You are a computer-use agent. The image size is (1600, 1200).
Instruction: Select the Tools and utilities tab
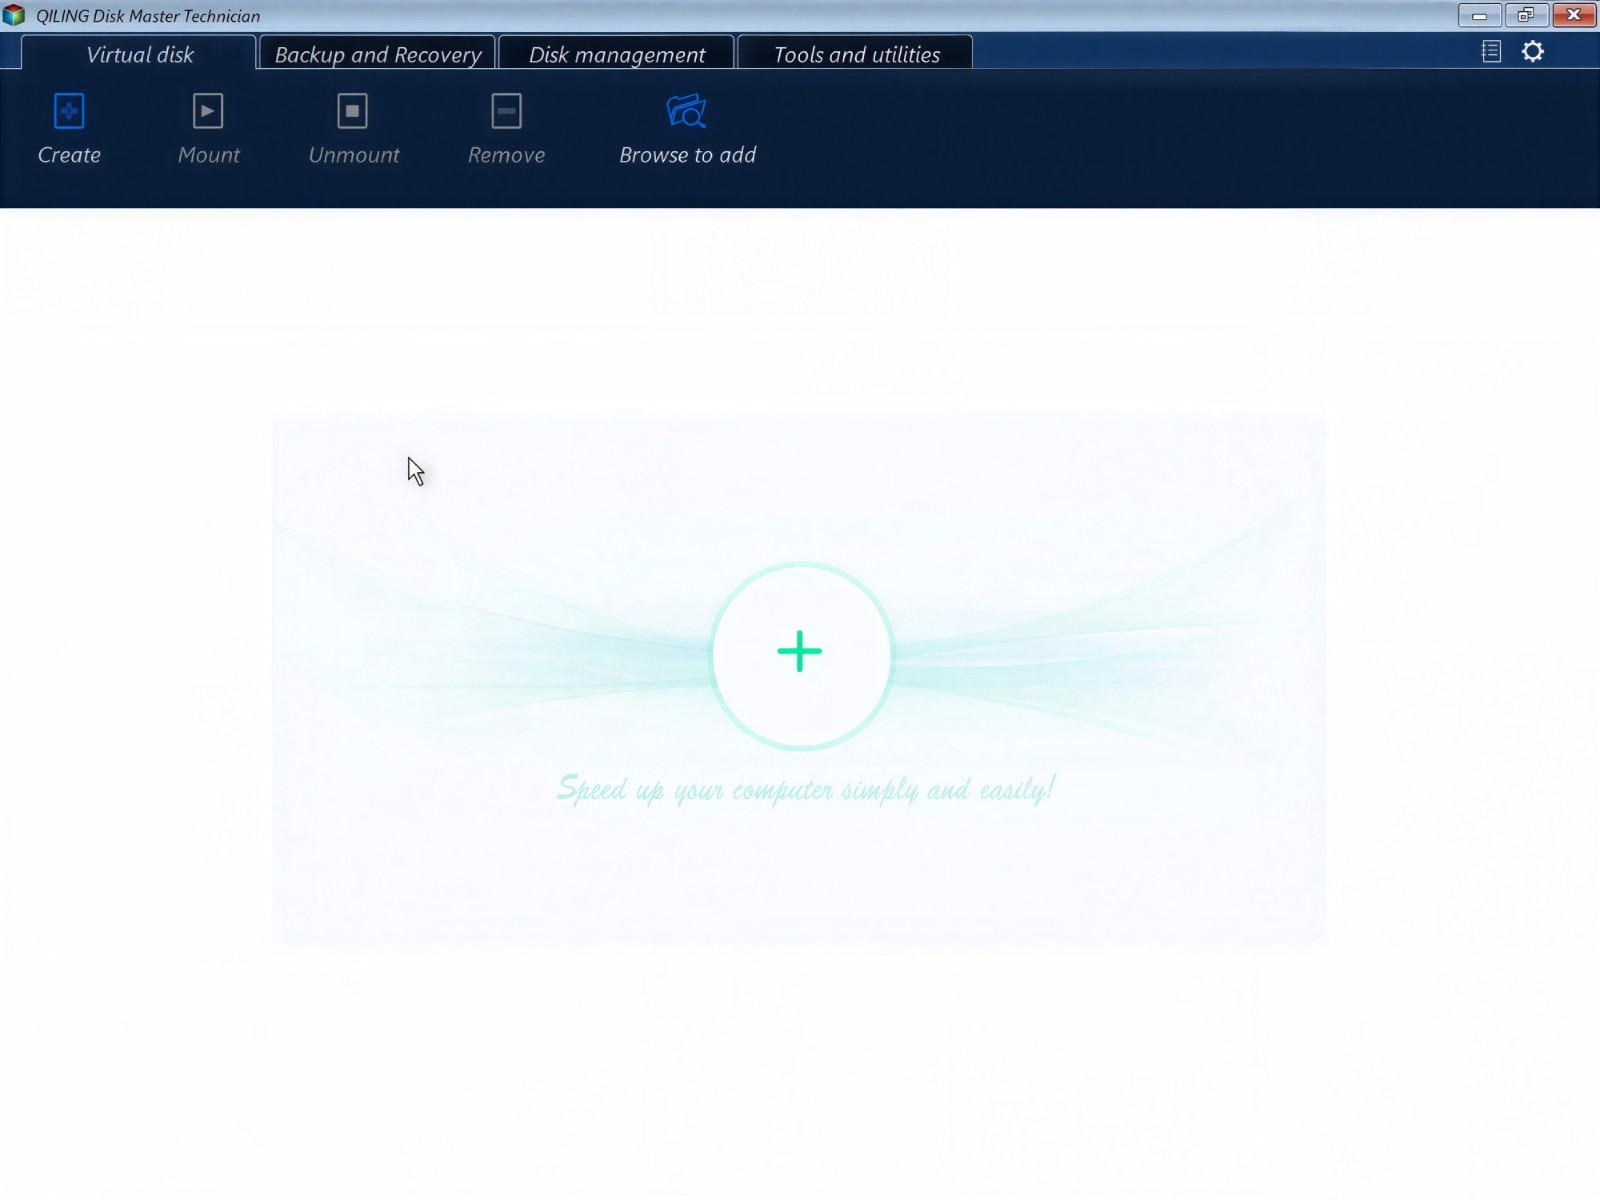[856, 54]
